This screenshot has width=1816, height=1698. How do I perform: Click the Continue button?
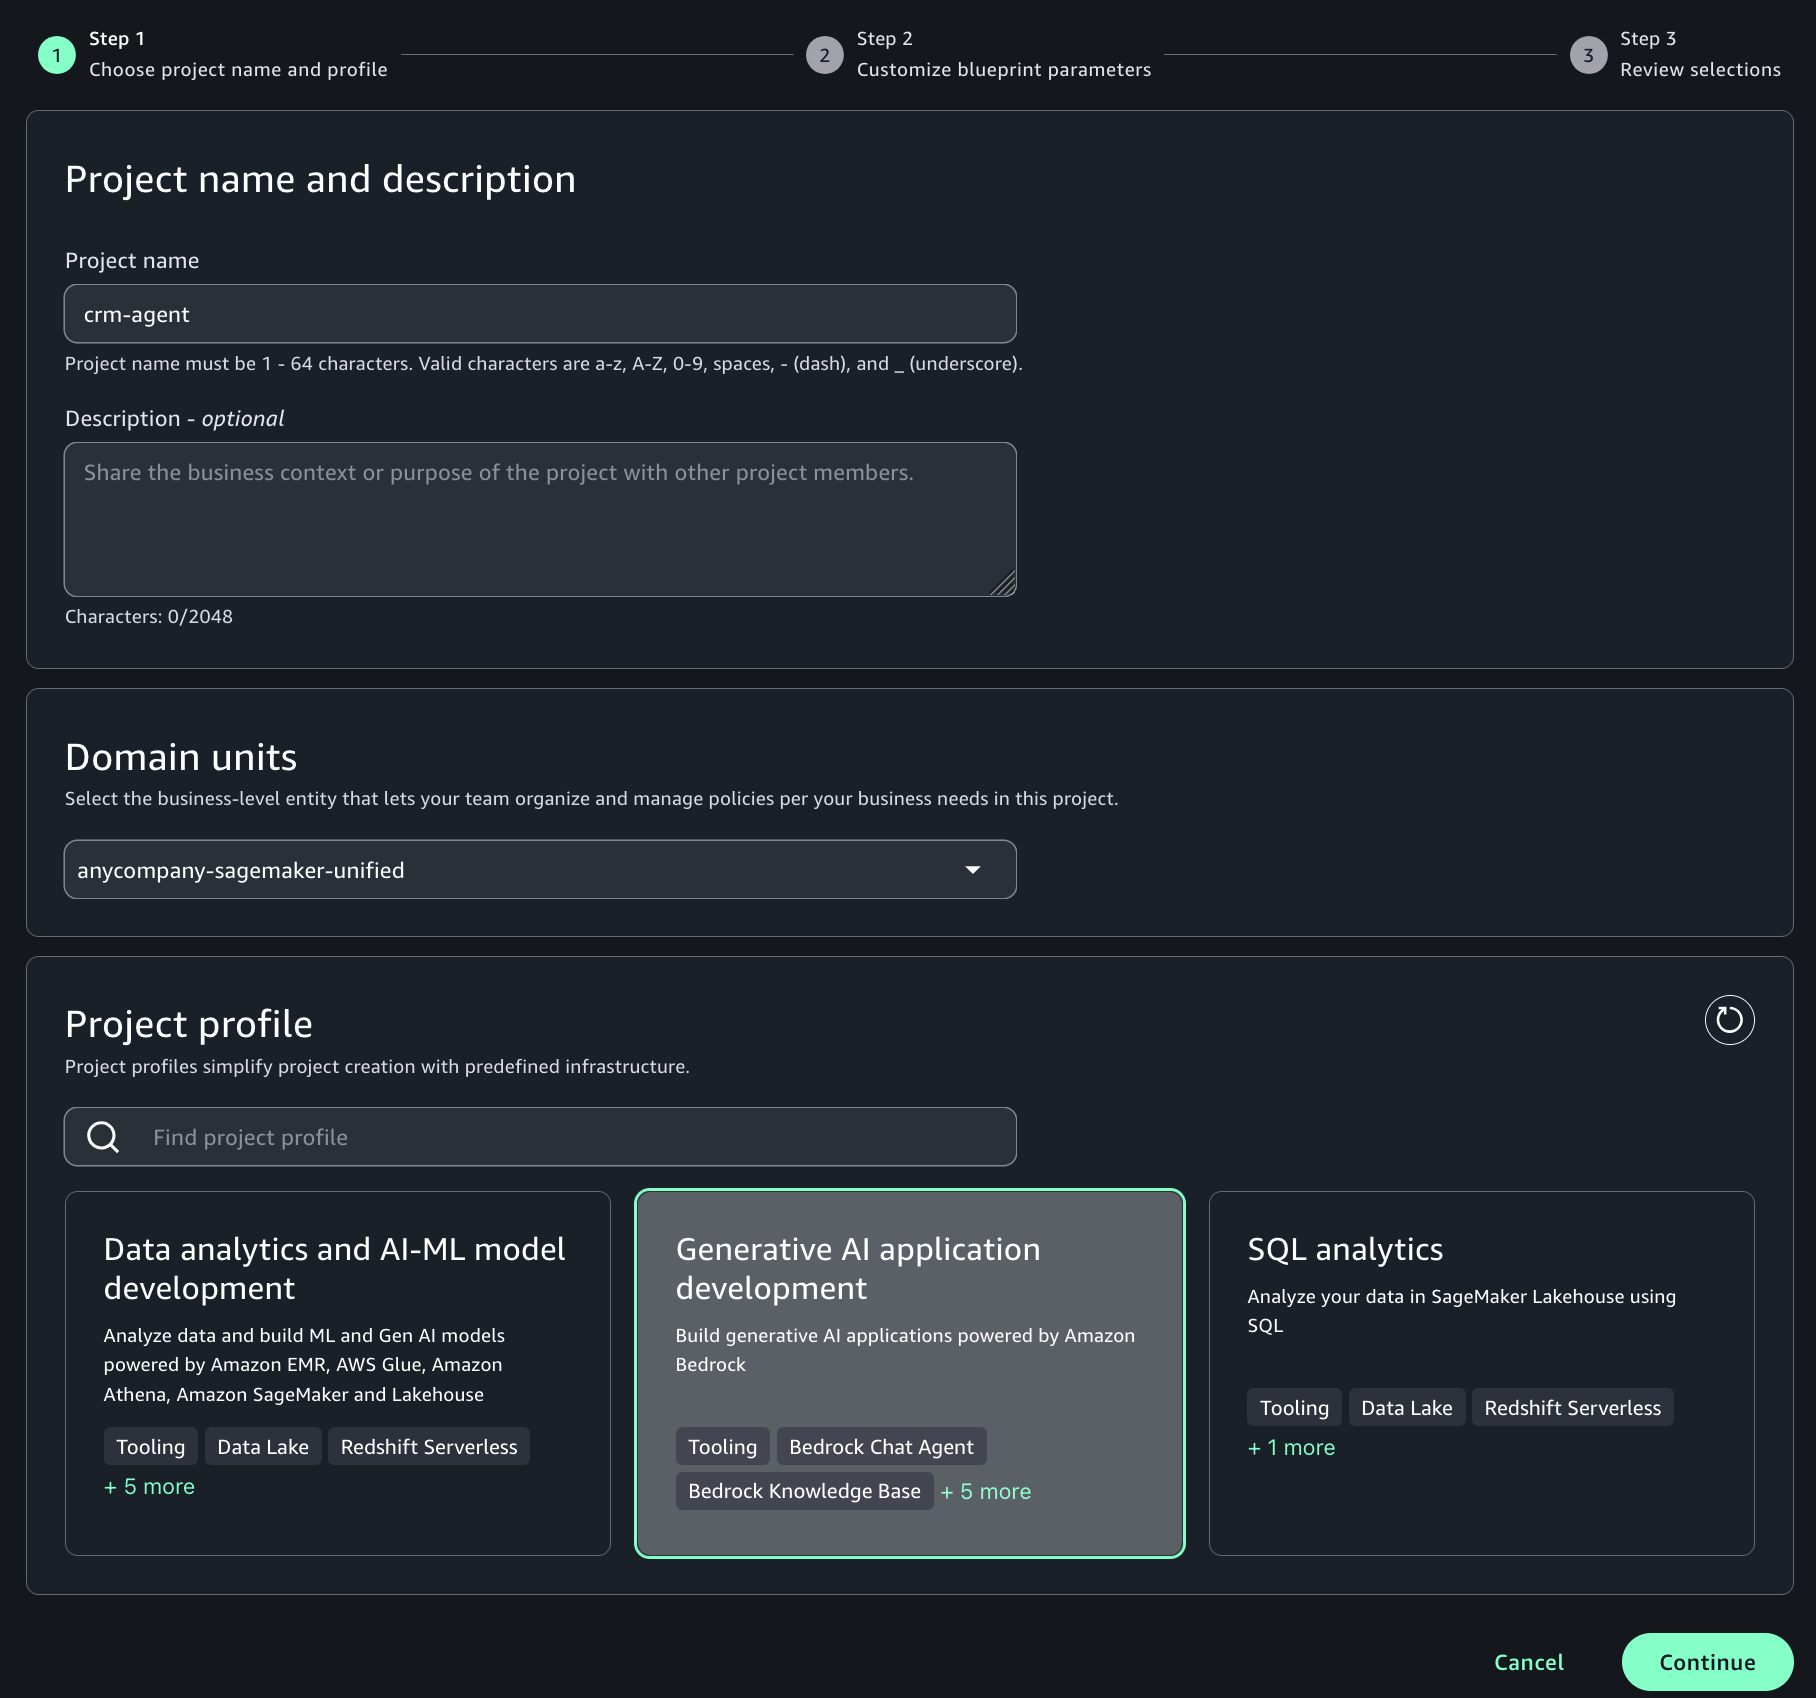[1707, 1662]
